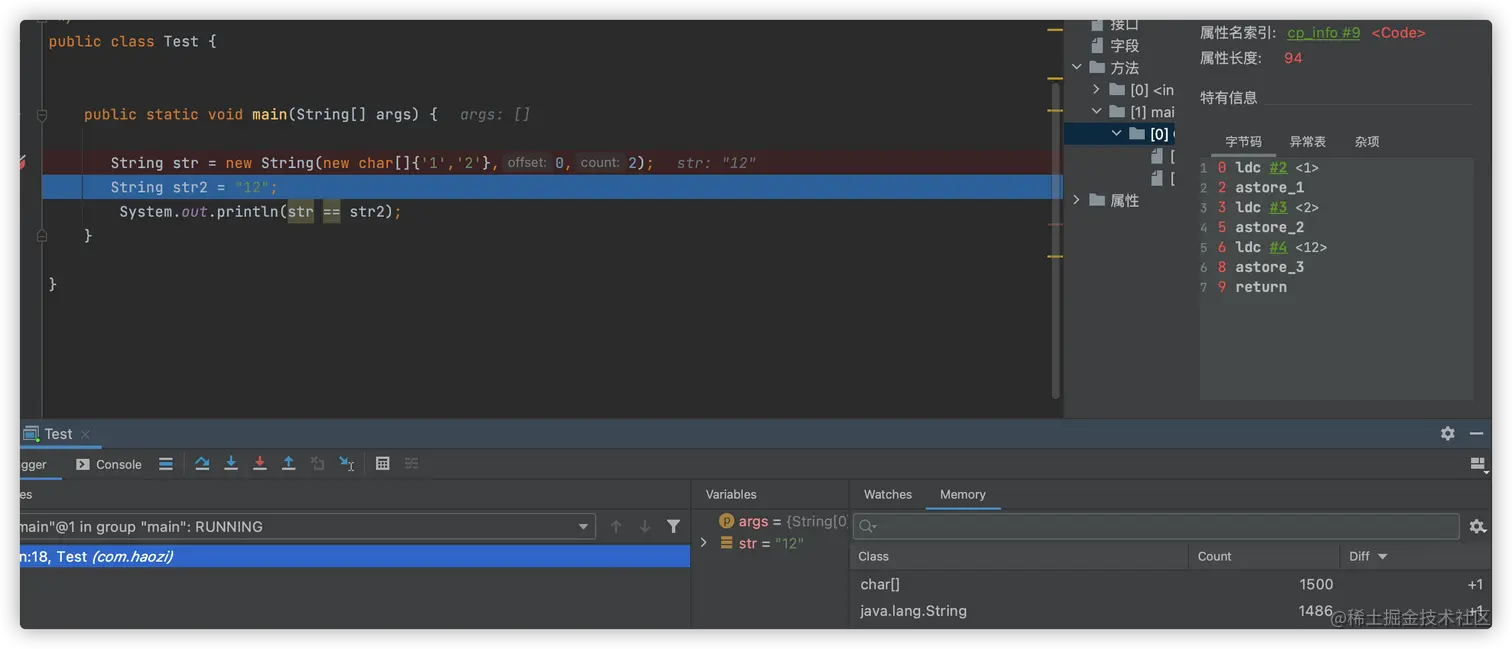Open Memory view settings gear
1512x649 pixels.
click(1477, 526)
